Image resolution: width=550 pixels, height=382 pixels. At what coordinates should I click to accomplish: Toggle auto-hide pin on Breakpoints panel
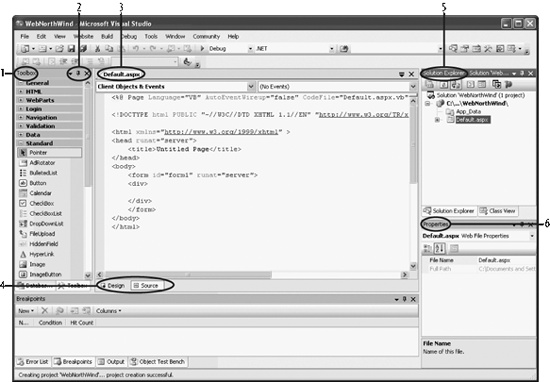404,299
